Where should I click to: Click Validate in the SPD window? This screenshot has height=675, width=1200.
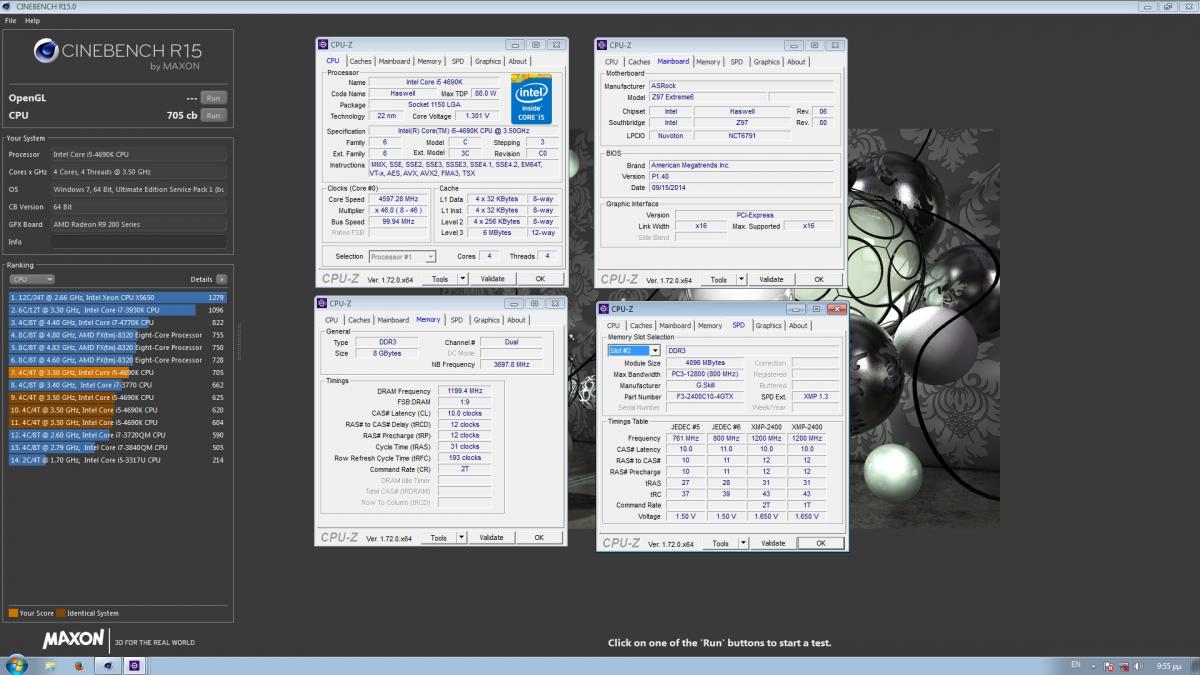(773, 543)
